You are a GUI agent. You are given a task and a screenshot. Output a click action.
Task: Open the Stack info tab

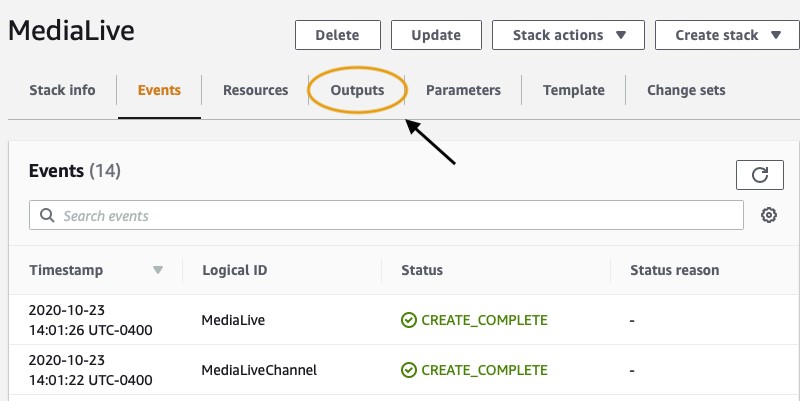click(62, 90)
